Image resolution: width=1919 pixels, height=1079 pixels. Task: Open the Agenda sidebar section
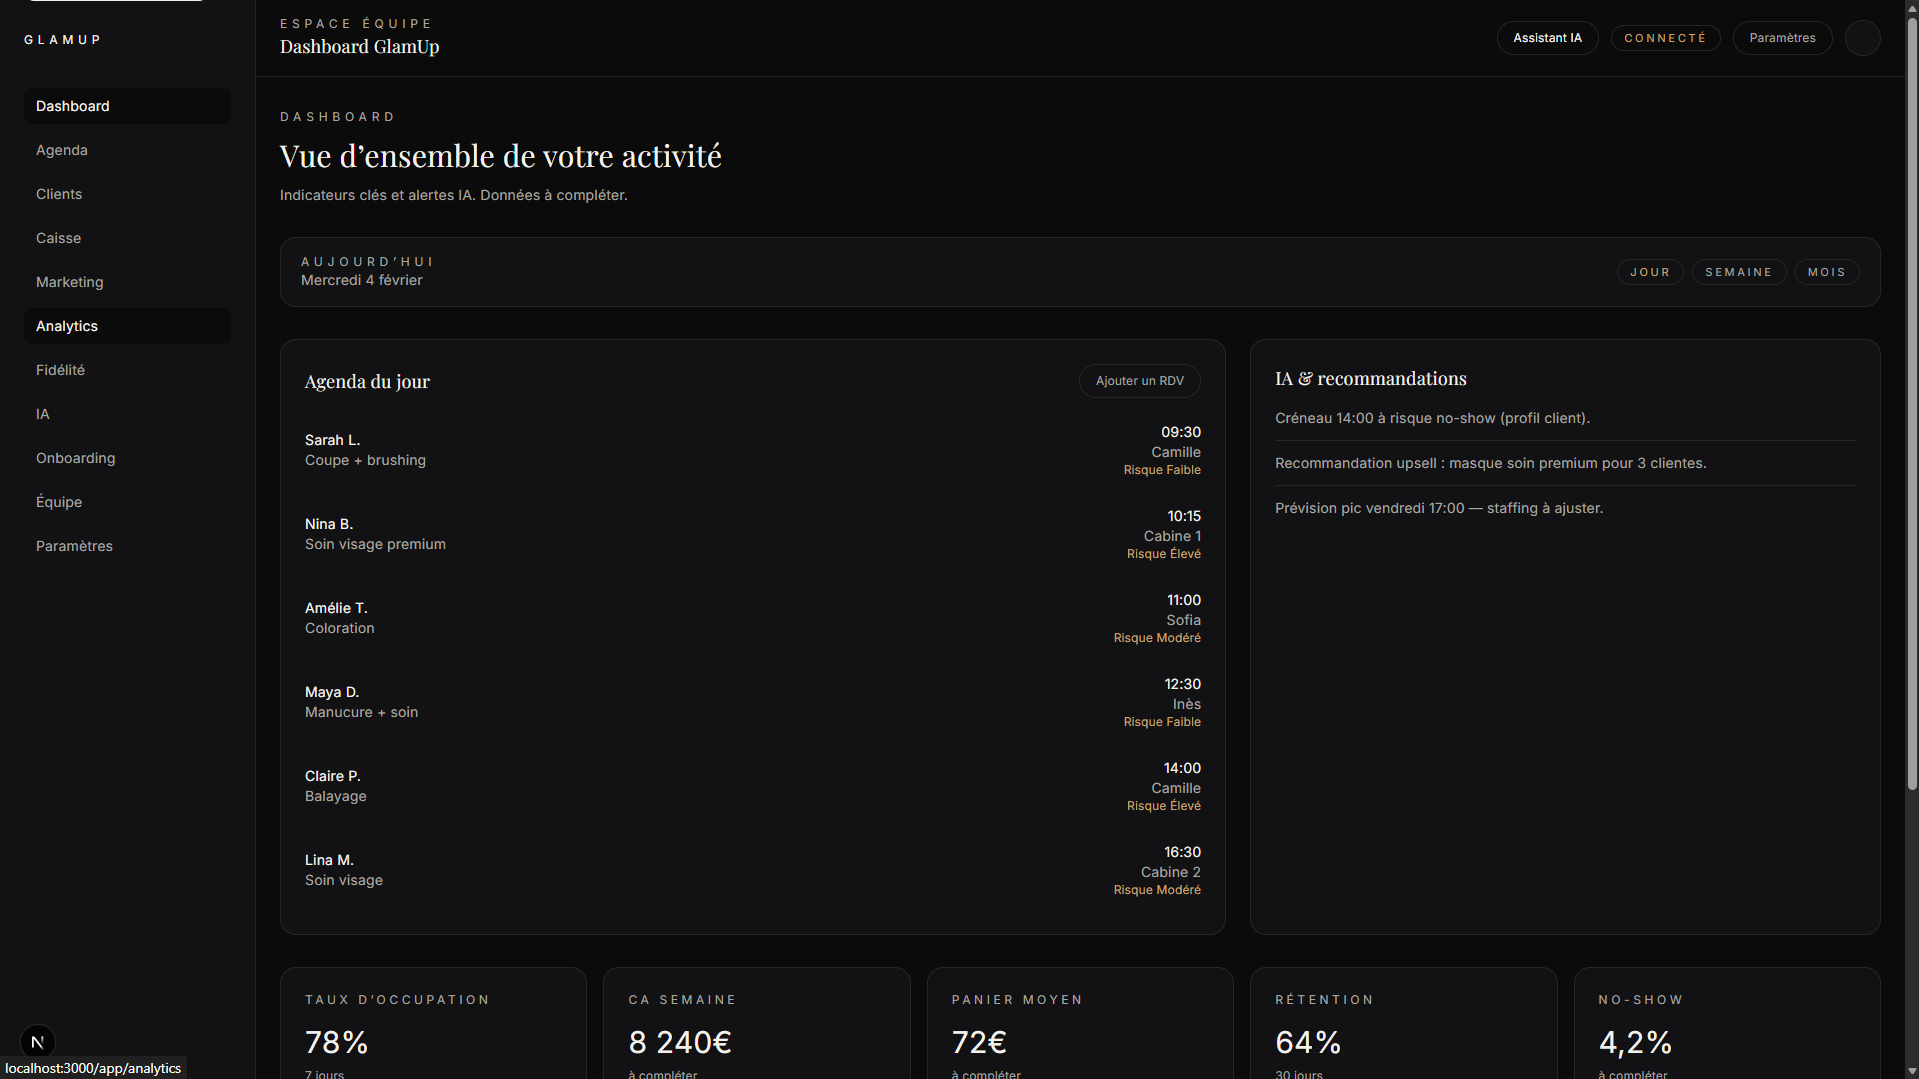62,150
